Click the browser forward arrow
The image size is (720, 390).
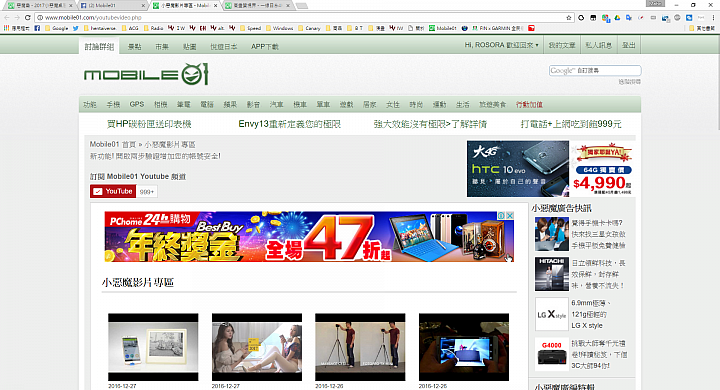click(x=17, y=17)
